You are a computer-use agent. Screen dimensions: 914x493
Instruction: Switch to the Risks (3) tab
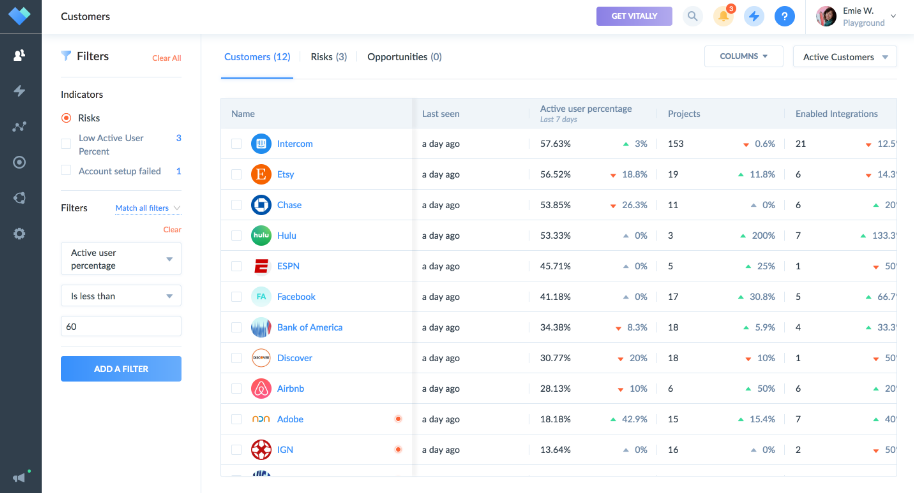pos(328,57)
